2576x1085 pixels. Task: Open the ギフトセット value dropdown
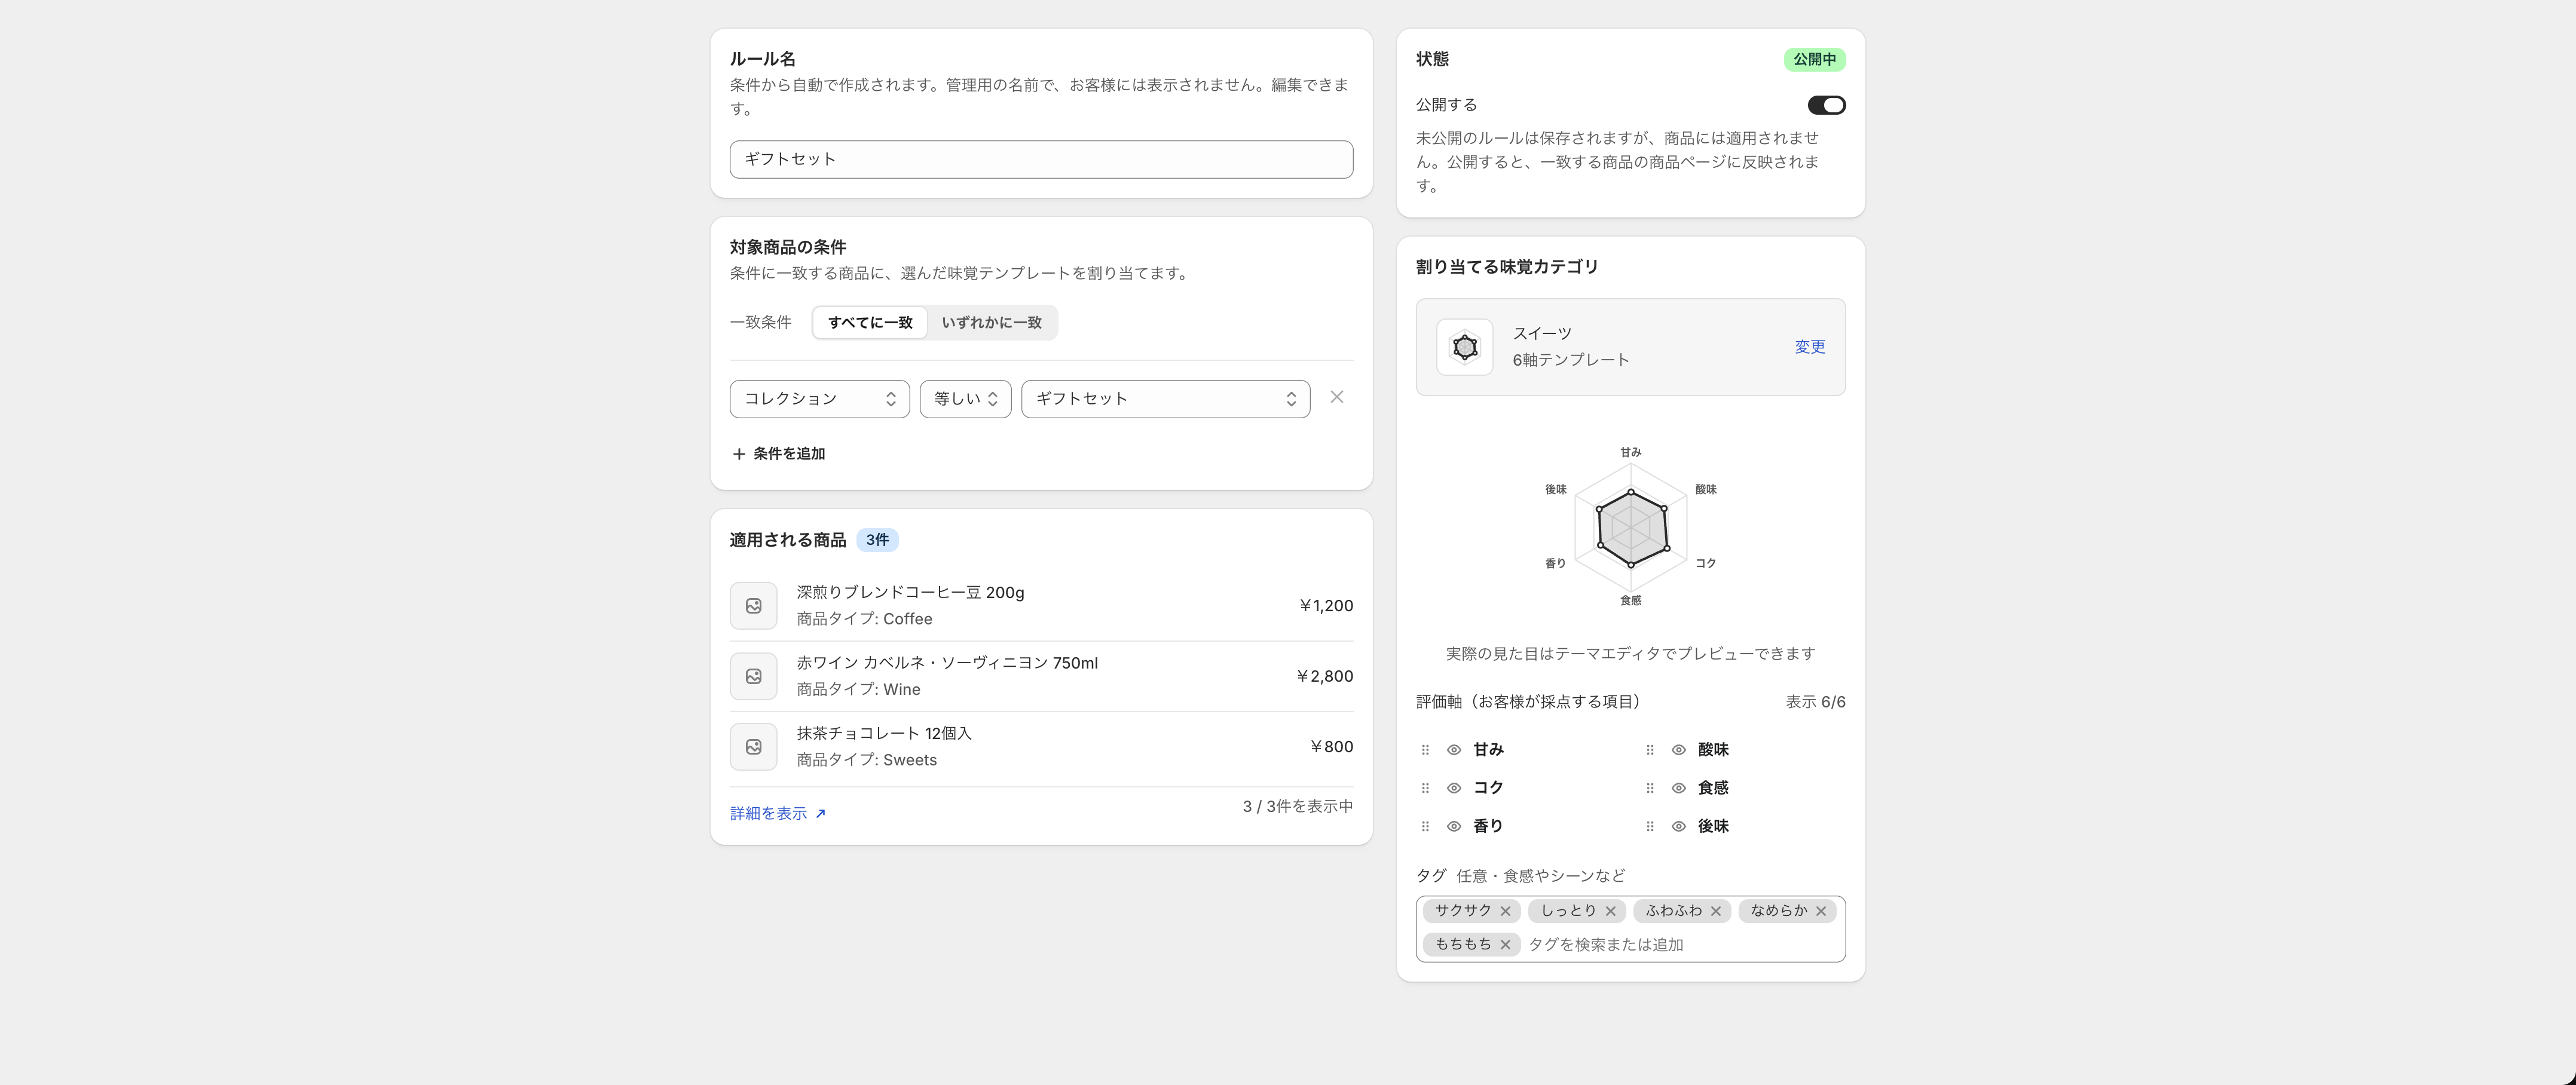tap(1165, 399)
